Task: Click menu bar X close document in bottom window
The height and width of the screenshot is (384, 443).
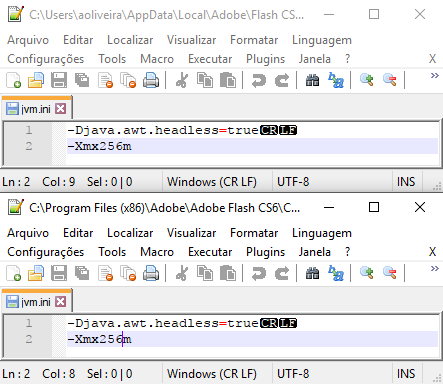Action: 432,252
